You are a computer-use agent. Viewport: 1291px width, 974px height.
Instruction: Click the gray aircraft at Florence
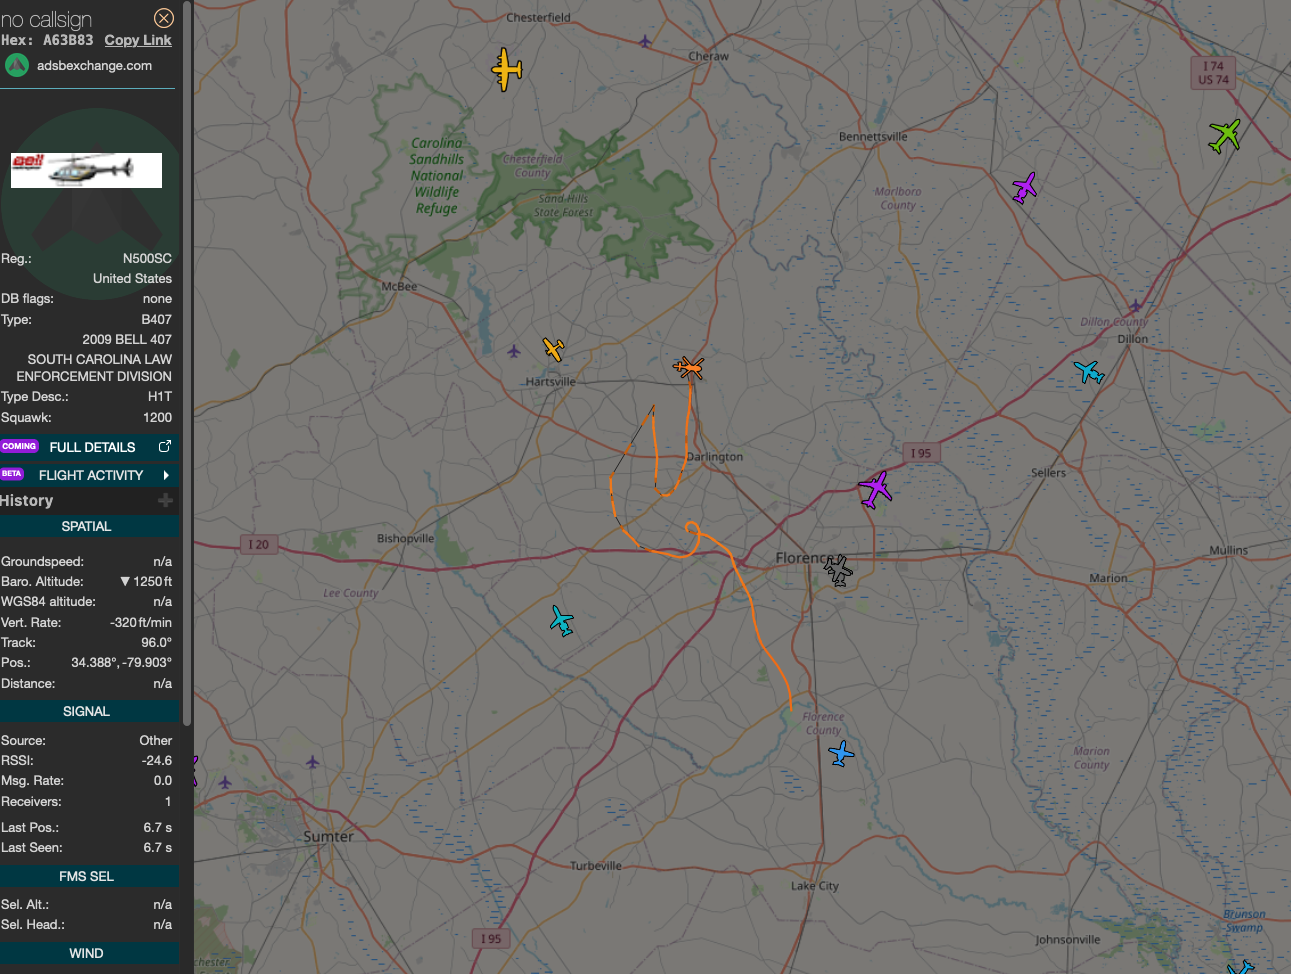[x=838, y=571]
